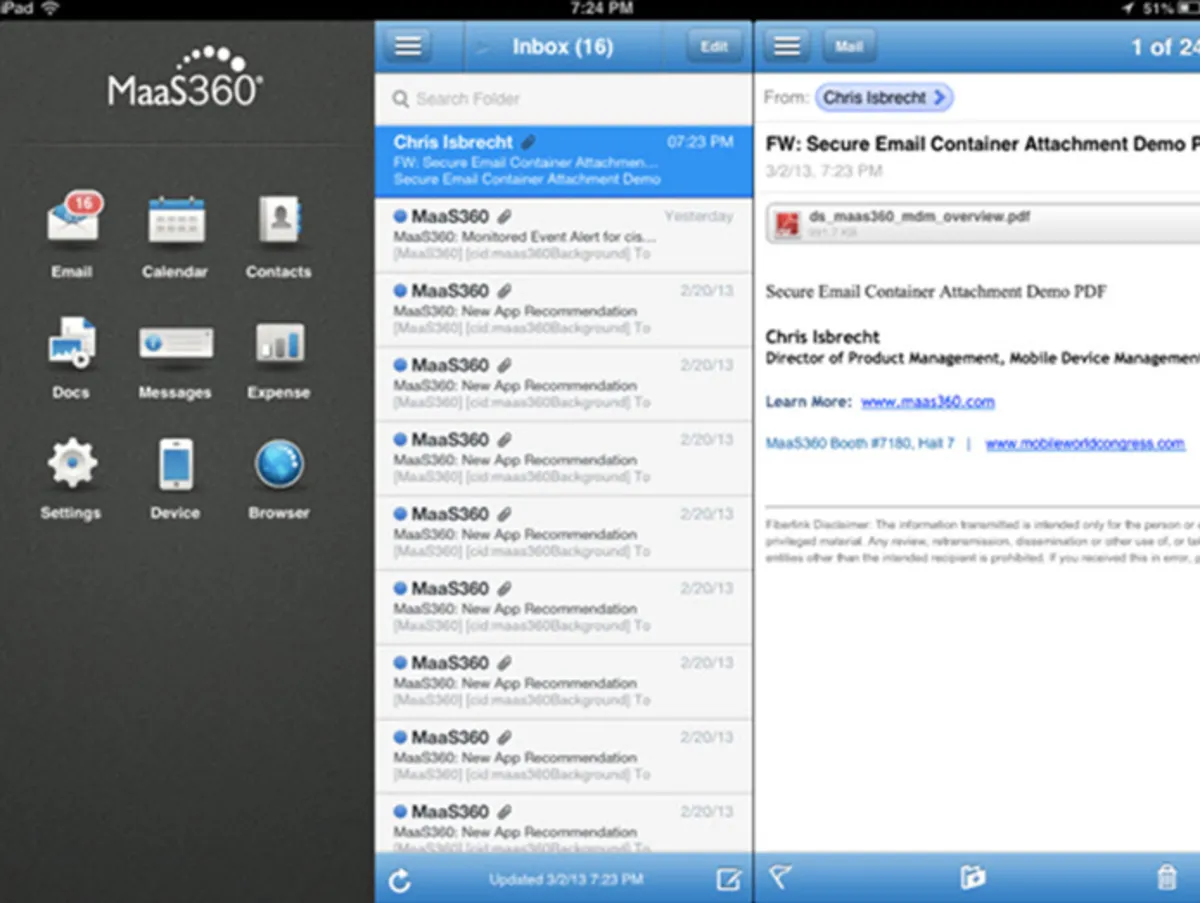This screenshot has width=1200, height=903.
Task: Open the Docs app icon
Action: tap(71, 342)
